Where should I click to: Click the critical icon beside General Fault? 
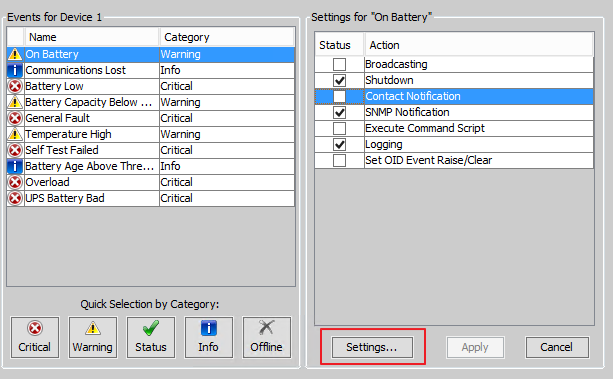pos(15,118)
